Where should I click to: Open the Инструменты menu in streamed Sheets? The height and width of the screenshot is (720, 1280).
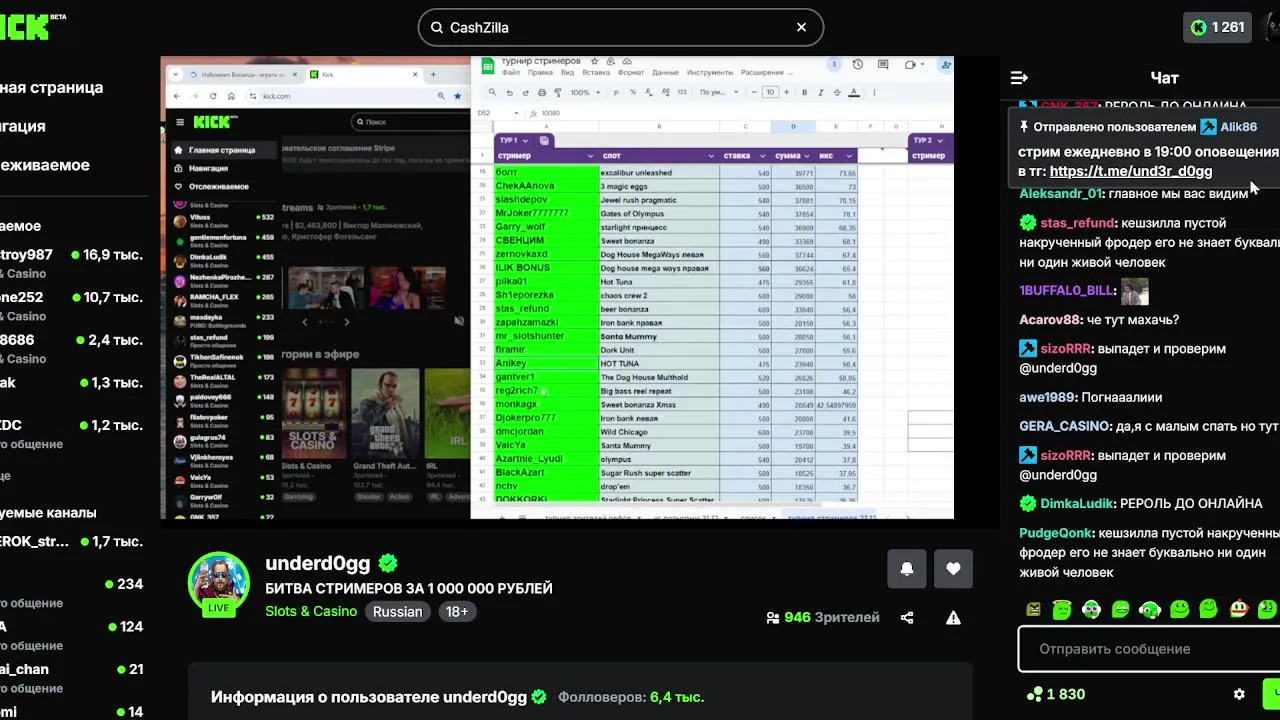710,73
